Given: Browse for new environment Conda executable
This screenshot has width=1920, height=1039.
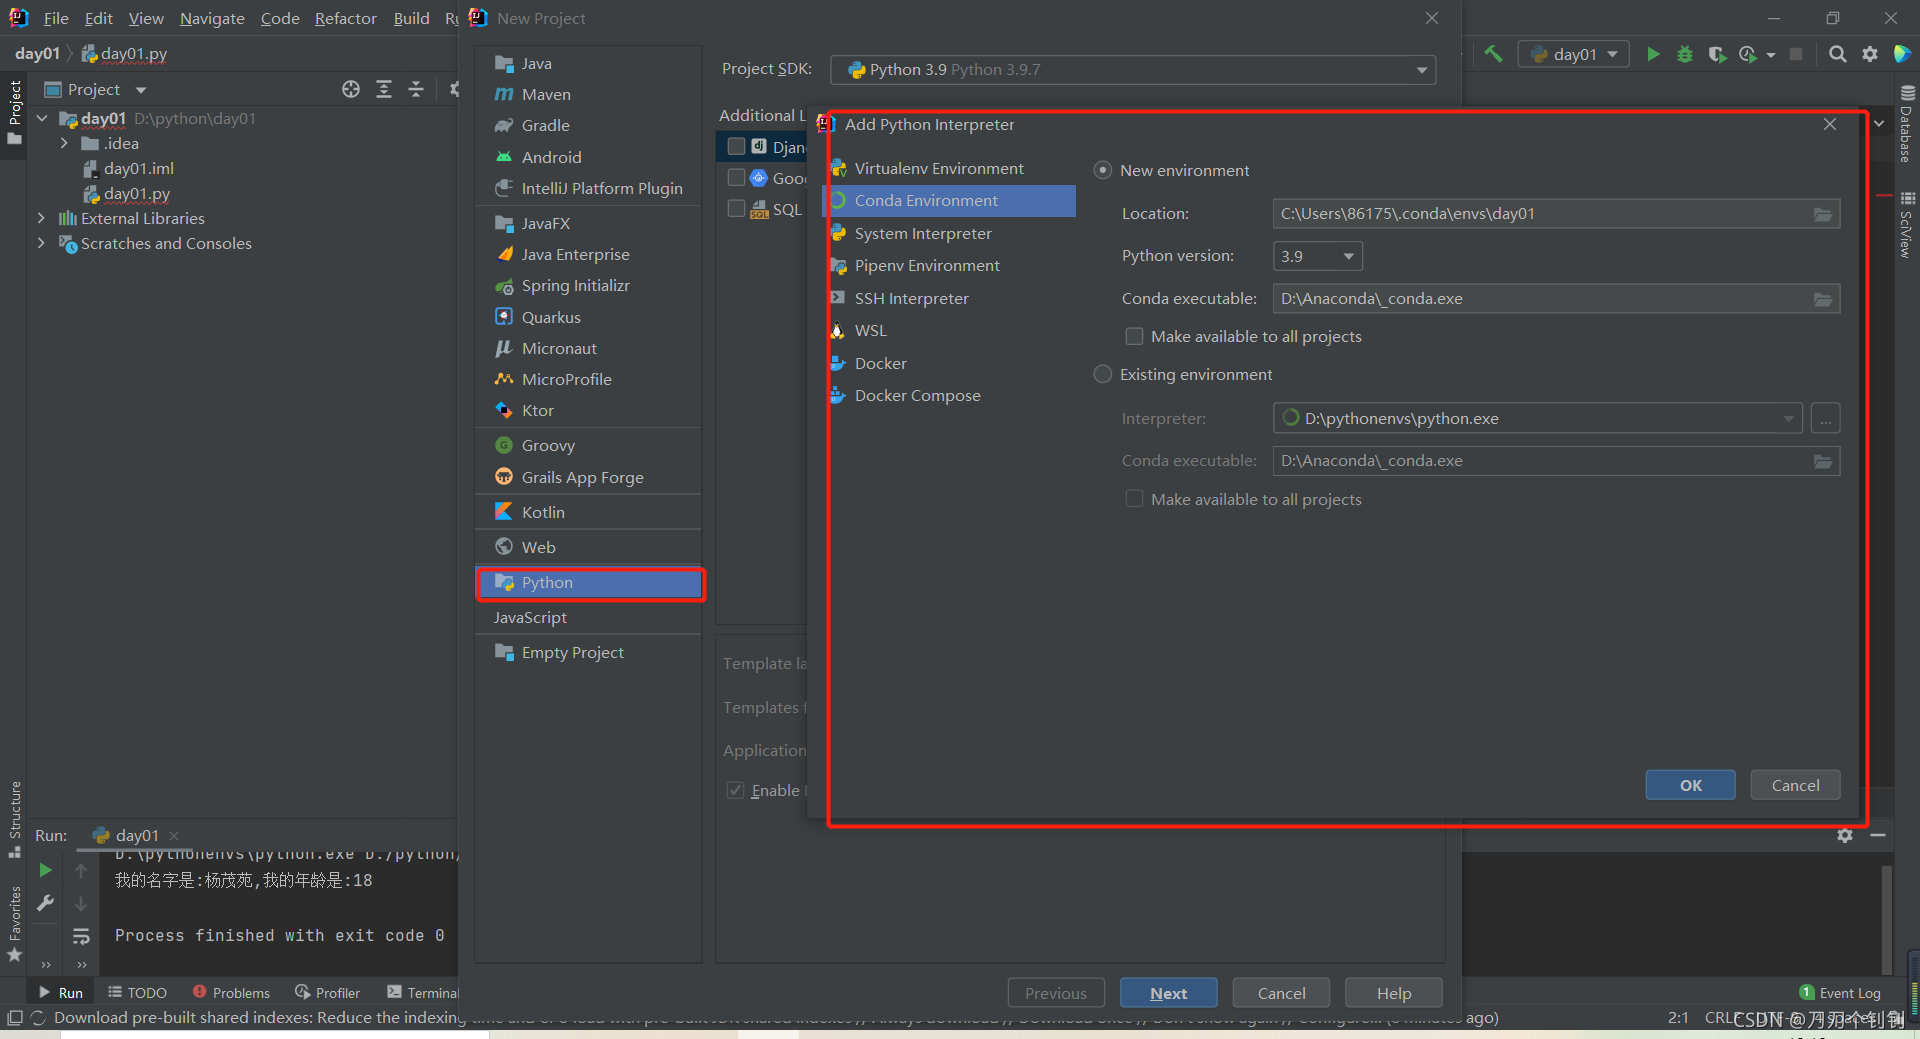Looking at the screenshot, I should pos(1823,299).
